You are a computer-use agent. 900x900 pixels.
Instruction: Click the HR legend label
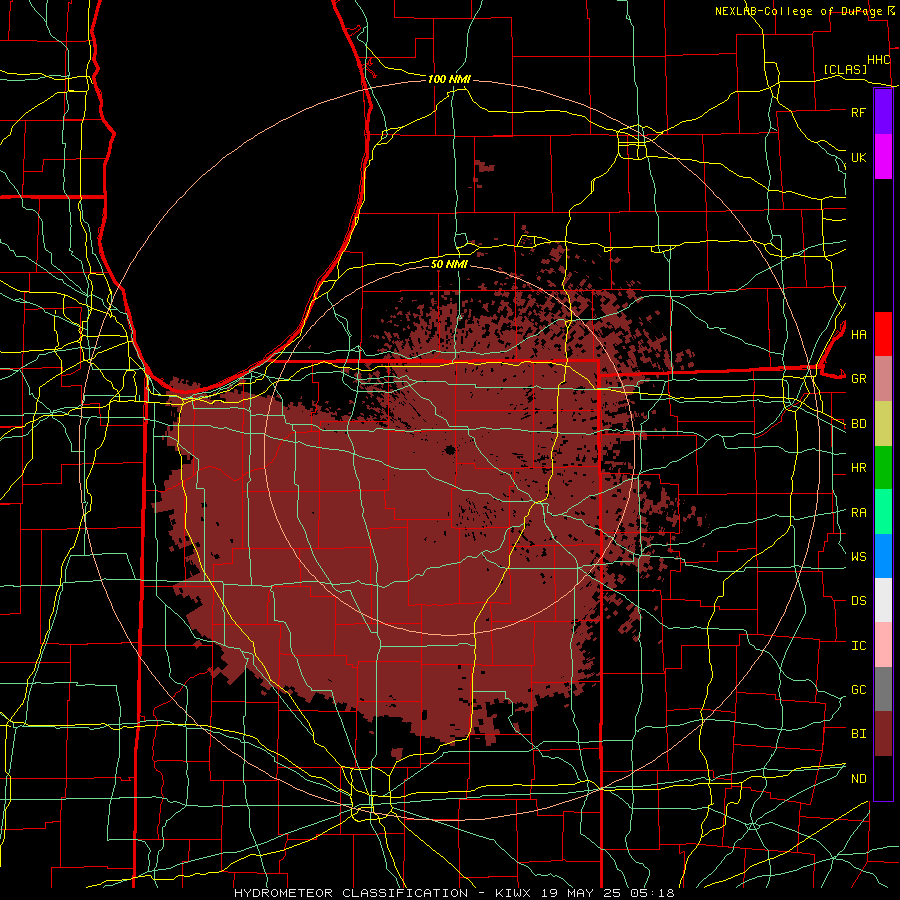[858, 468]
